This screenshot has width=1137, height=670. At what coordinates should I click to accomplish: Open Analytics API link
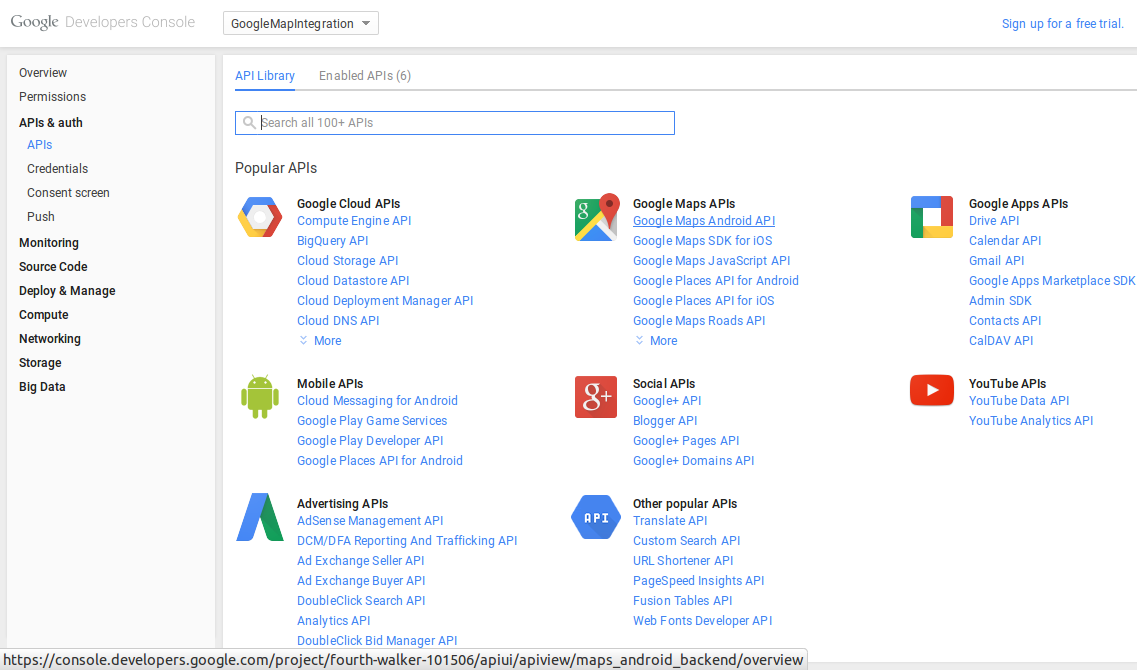[x=334, y=621]
